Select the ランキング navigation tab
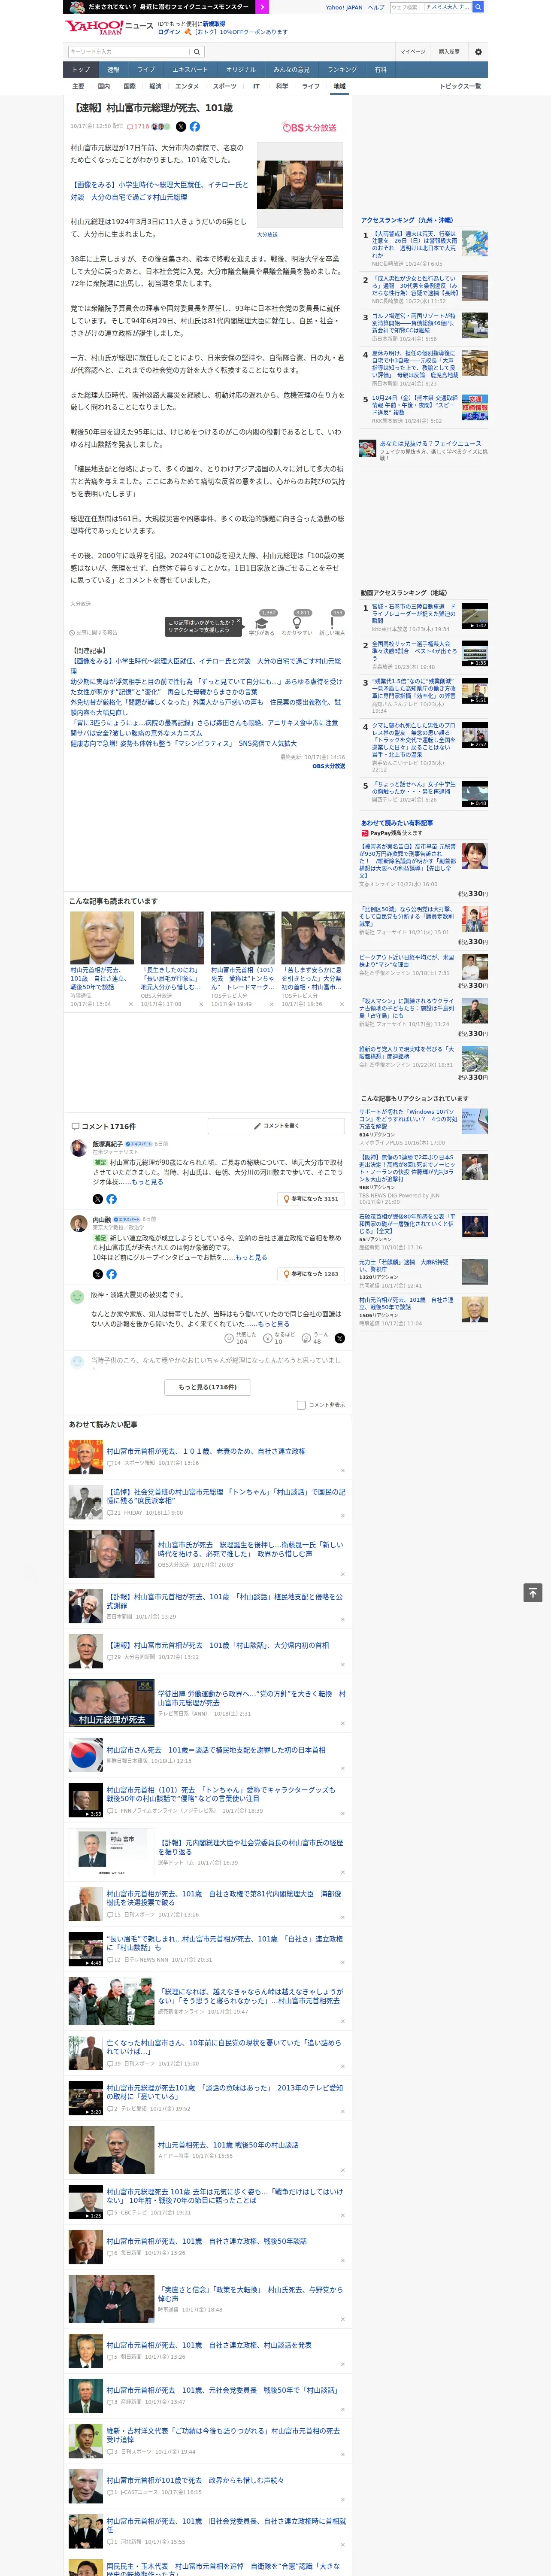Viewport: 551px width, 2576px height. 342,70
